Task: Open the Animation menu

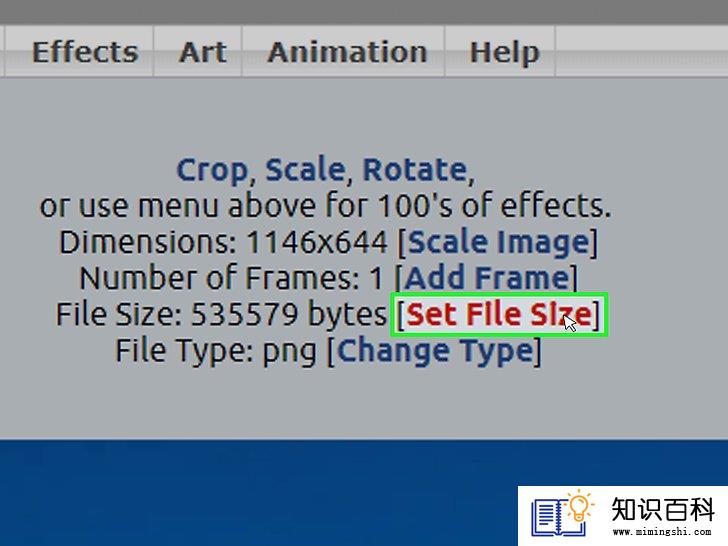Action: (x=347, y=52)
